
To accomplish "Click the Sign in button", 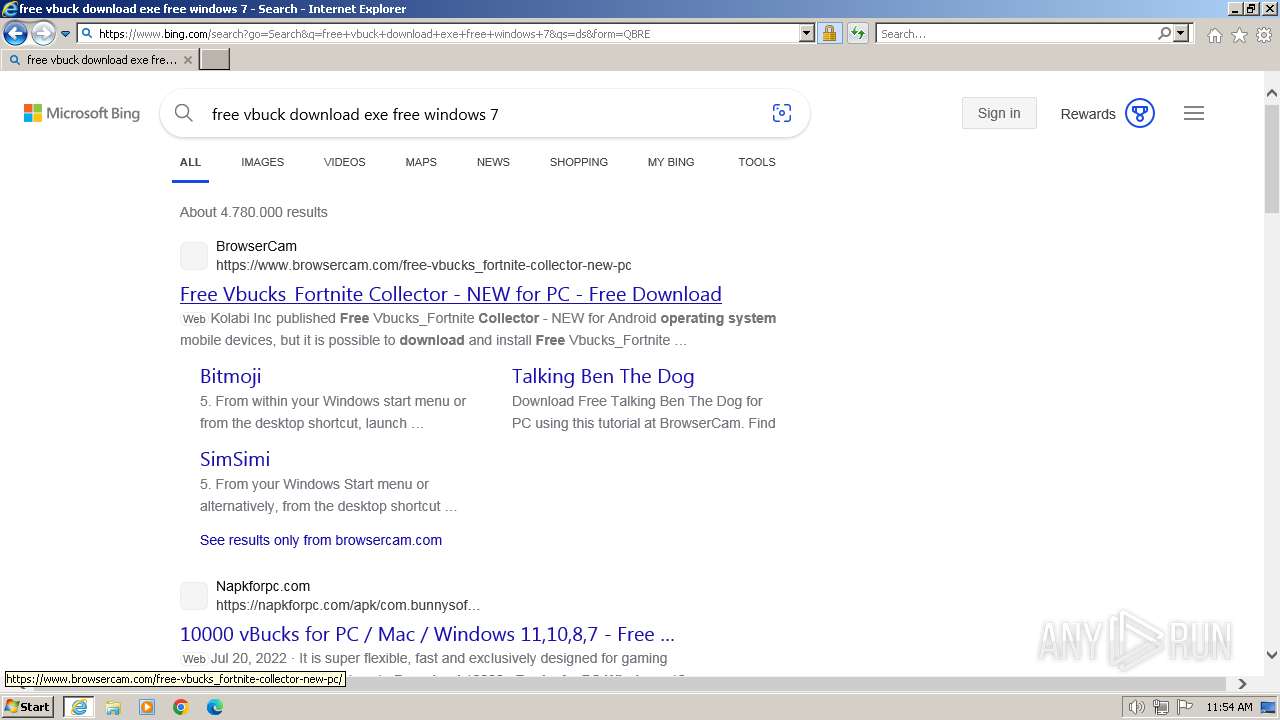I will (x=999, y=113).
